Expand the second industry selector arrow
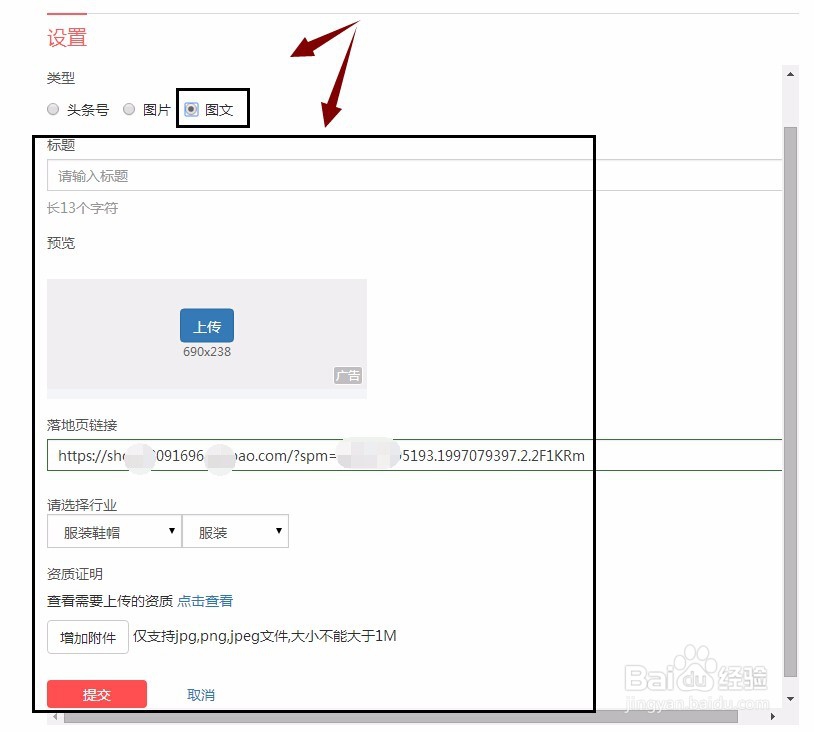Screen dimensions: 814x732 pos(277,531)
